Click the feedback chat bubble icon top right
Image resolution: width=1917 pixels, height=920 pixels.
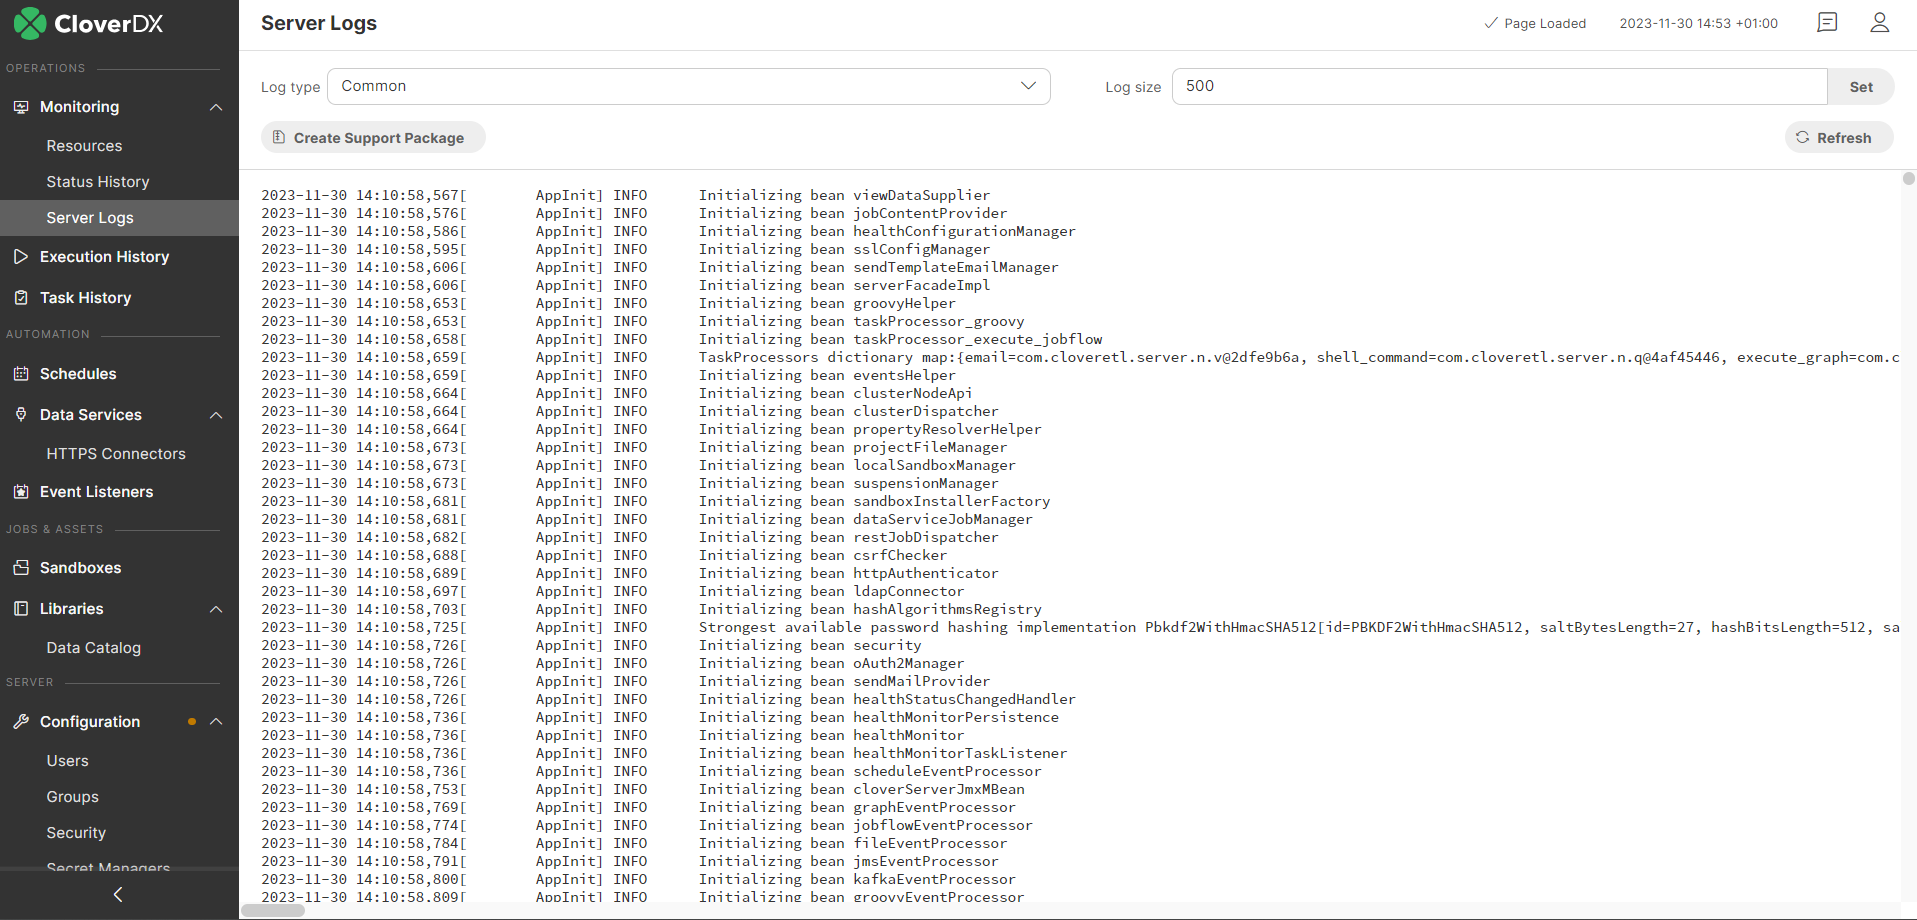[x=1827, y=22]
